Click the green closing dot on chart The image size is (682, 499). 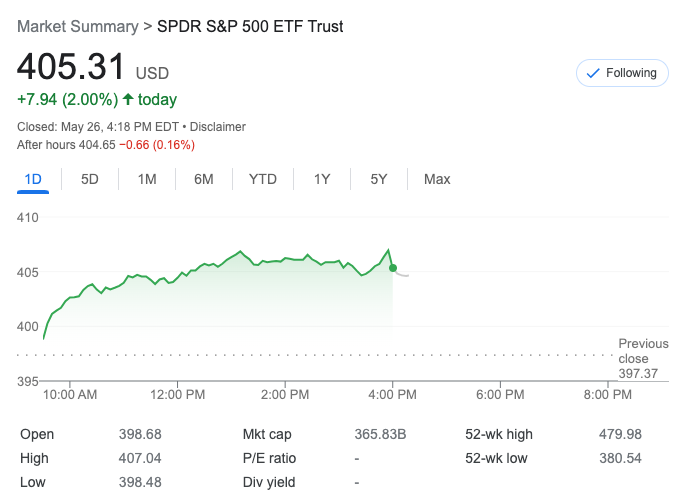[x=393, y=268]
